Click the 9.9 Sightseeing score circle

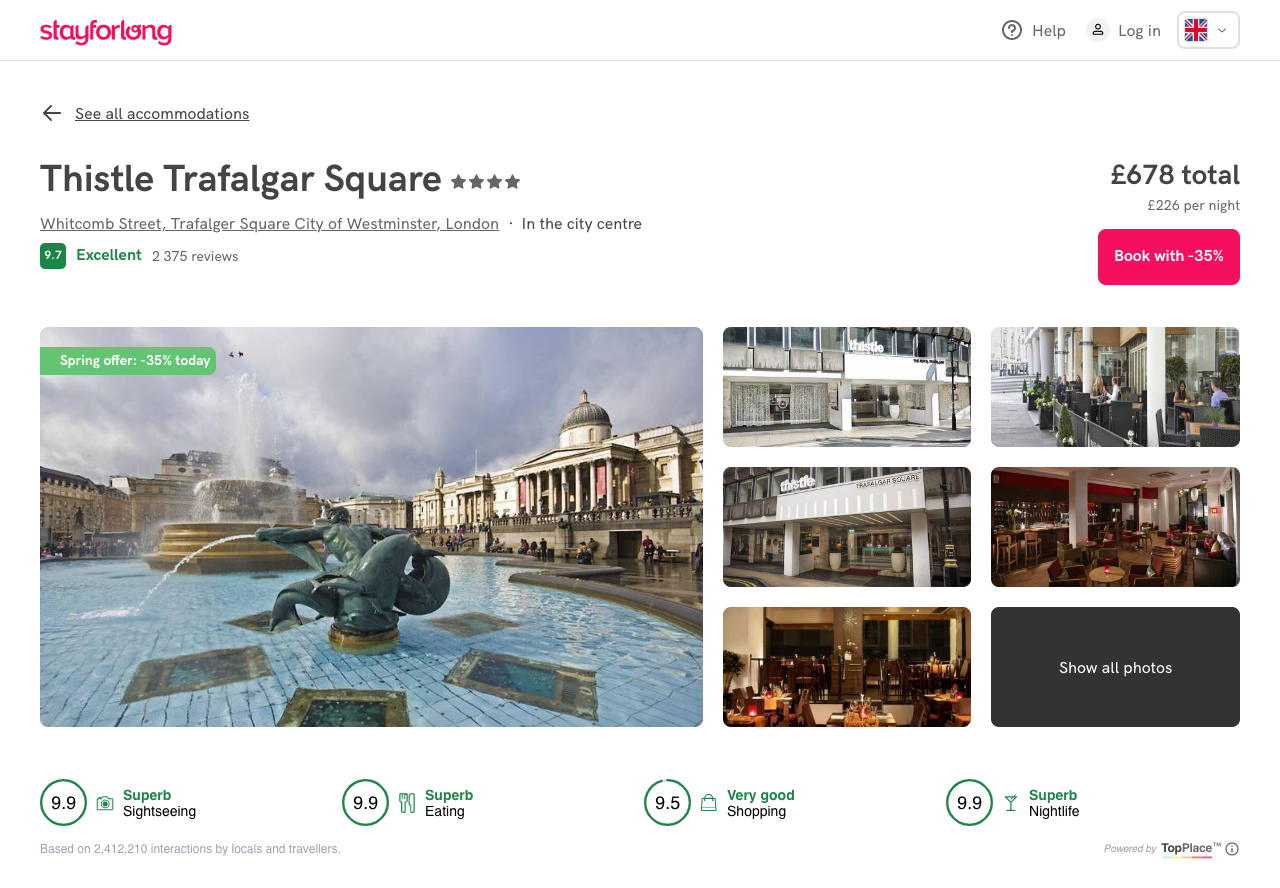coord(64,803)
